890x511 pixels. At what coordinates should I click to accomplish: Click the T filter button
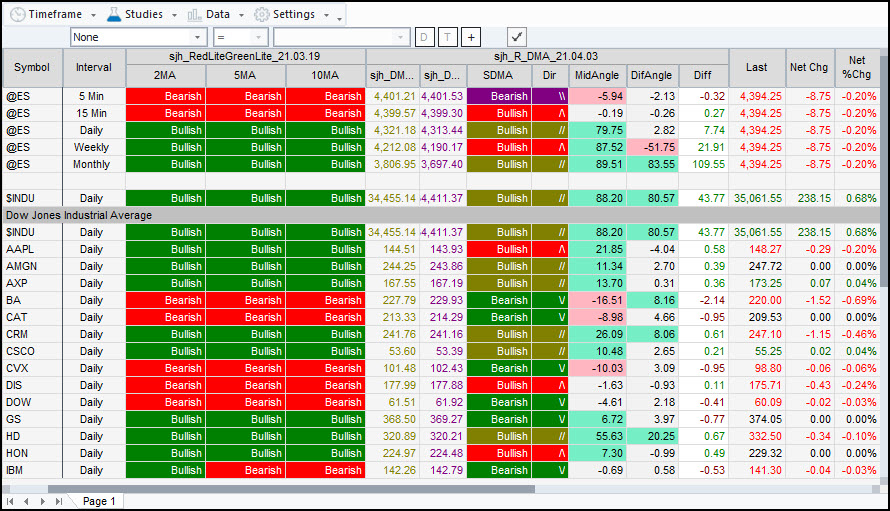(x=447, y=37)
